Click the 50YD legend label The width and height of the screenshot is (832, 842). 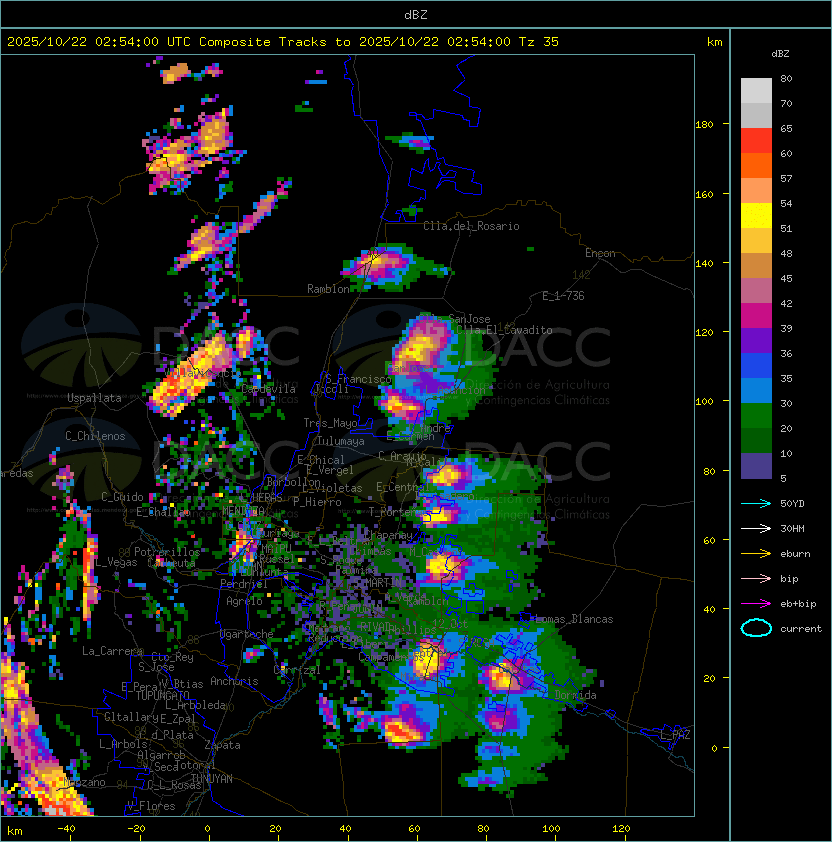792,504
